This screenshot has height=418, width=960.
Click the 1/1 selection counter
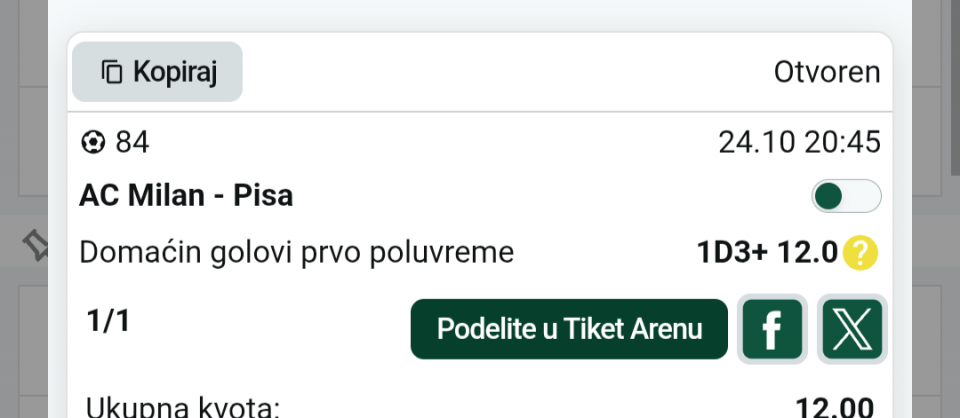(x=108, y=321)
